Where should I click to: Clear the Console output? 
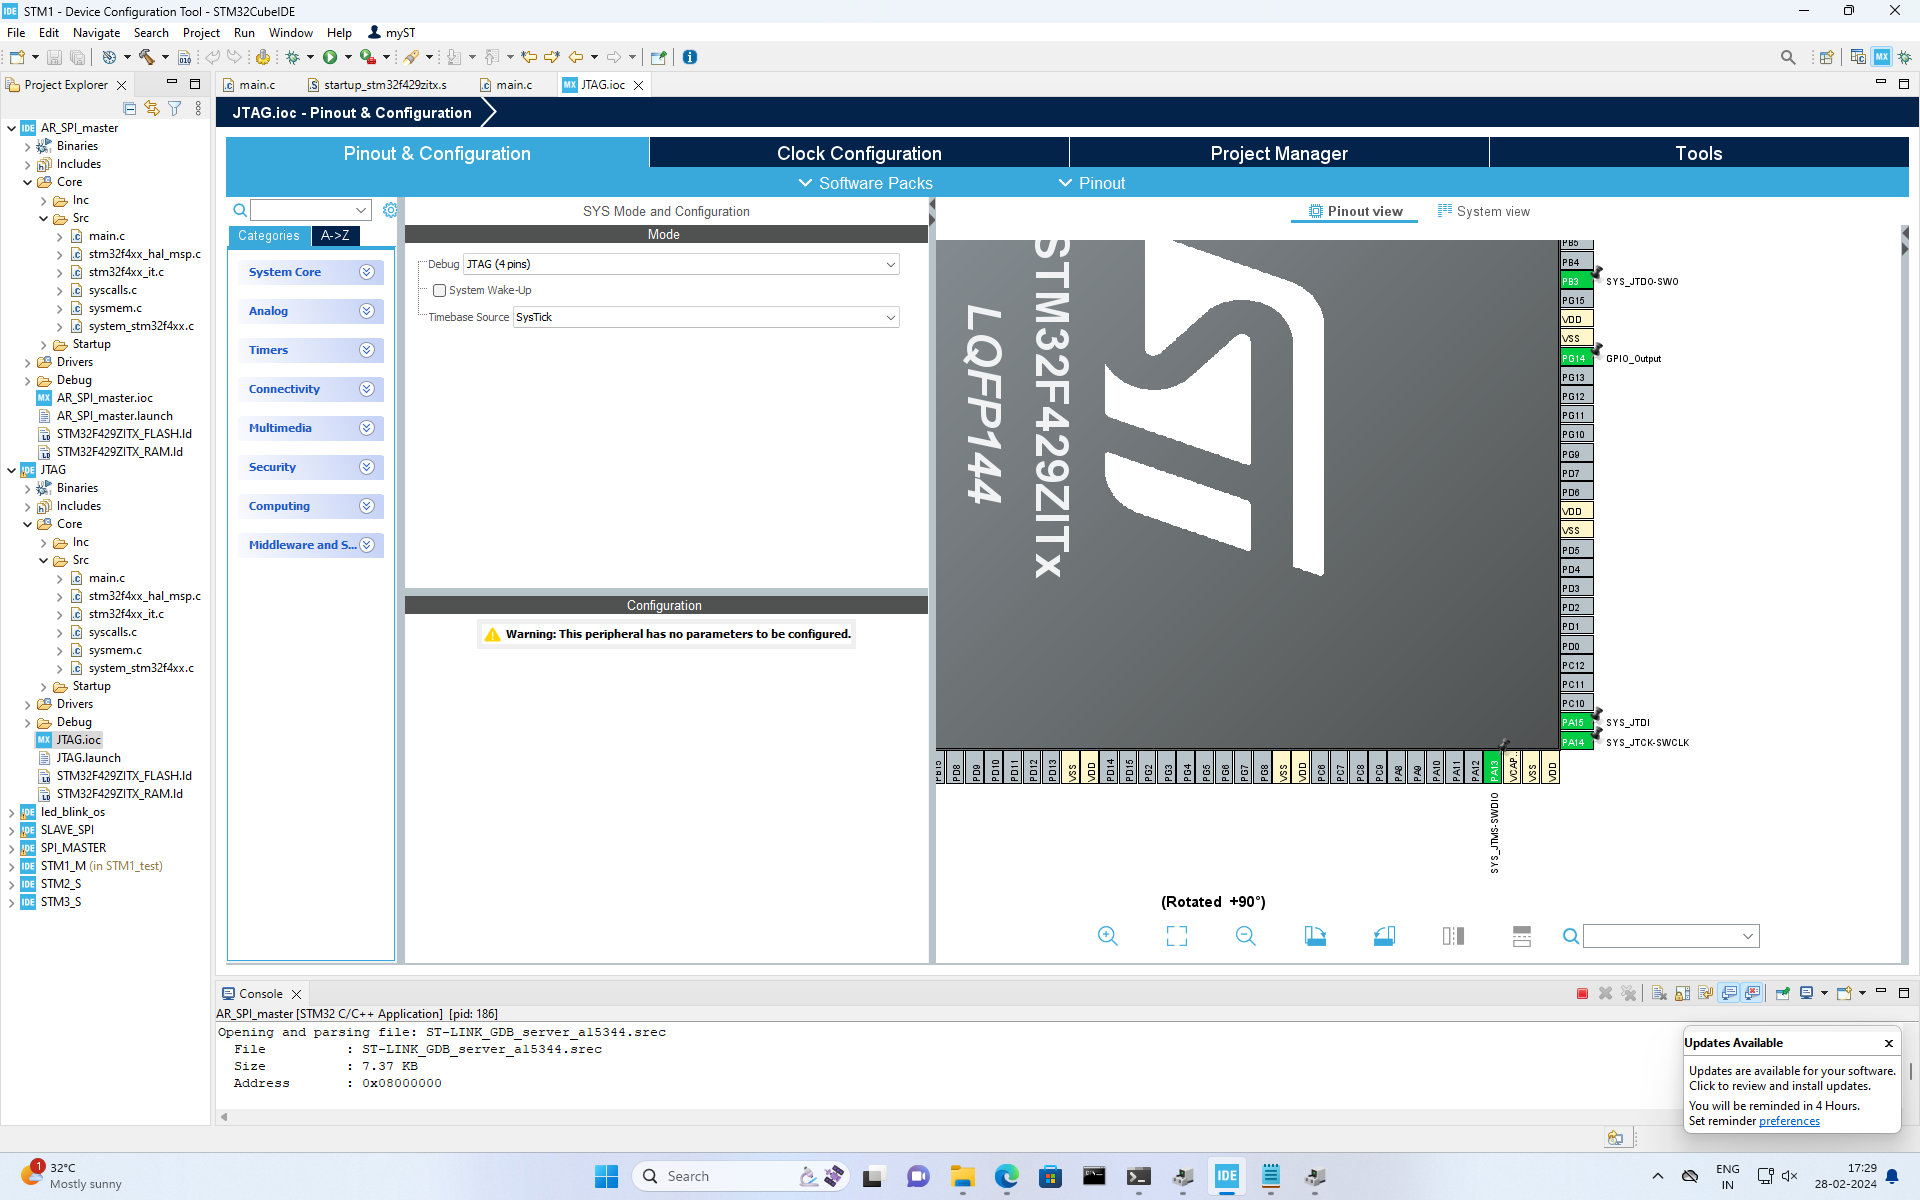click(1658, 992)
